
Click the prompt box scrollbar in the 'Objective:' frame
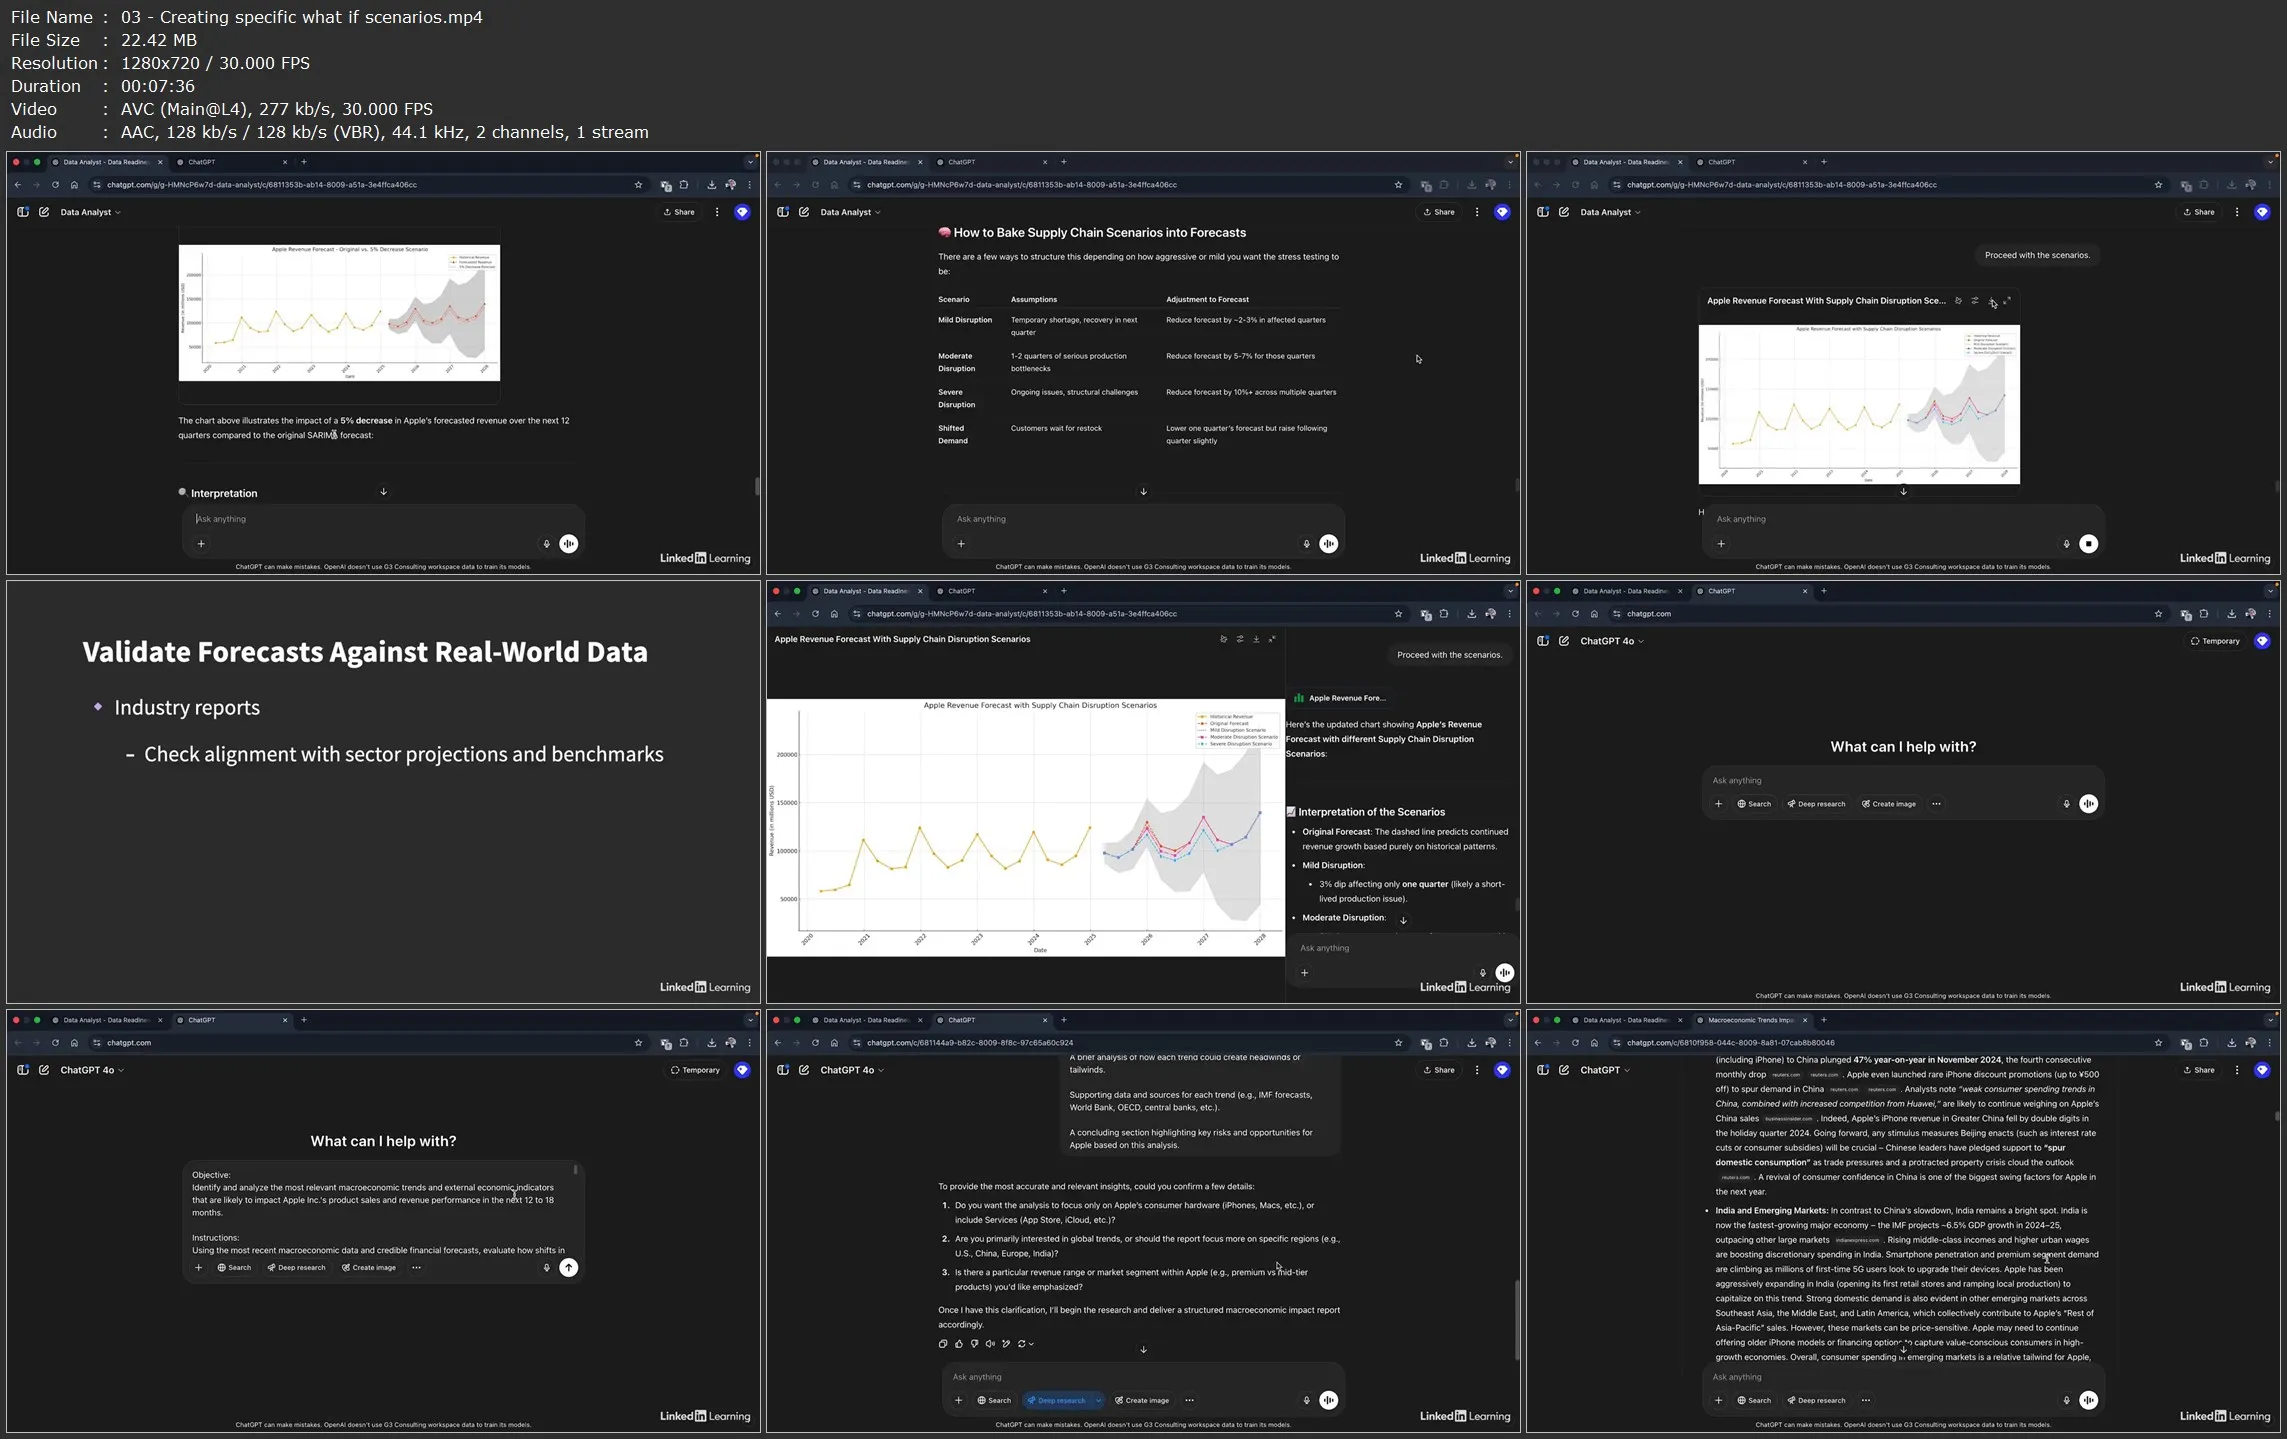tap(575, 1169)
